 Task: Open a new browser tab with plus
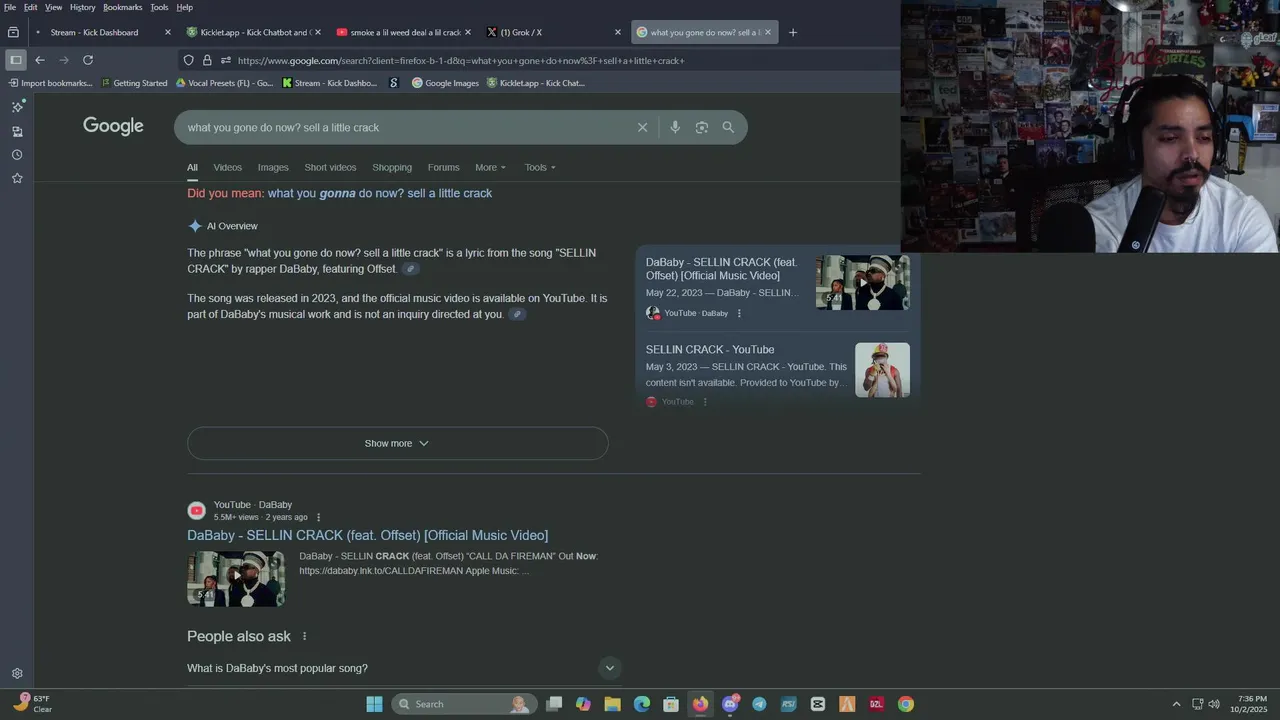point(793,32)
